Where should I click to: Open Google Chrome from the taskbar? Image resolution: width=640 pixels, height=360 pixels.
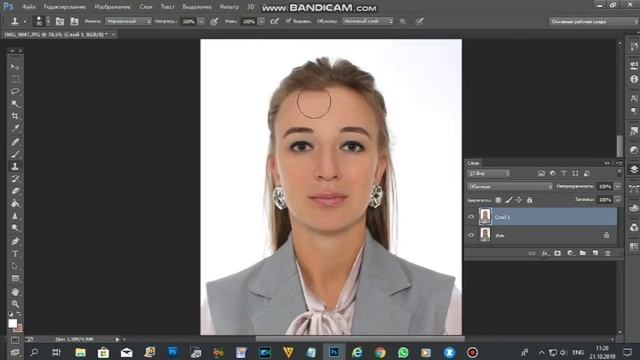coord(380,352)
